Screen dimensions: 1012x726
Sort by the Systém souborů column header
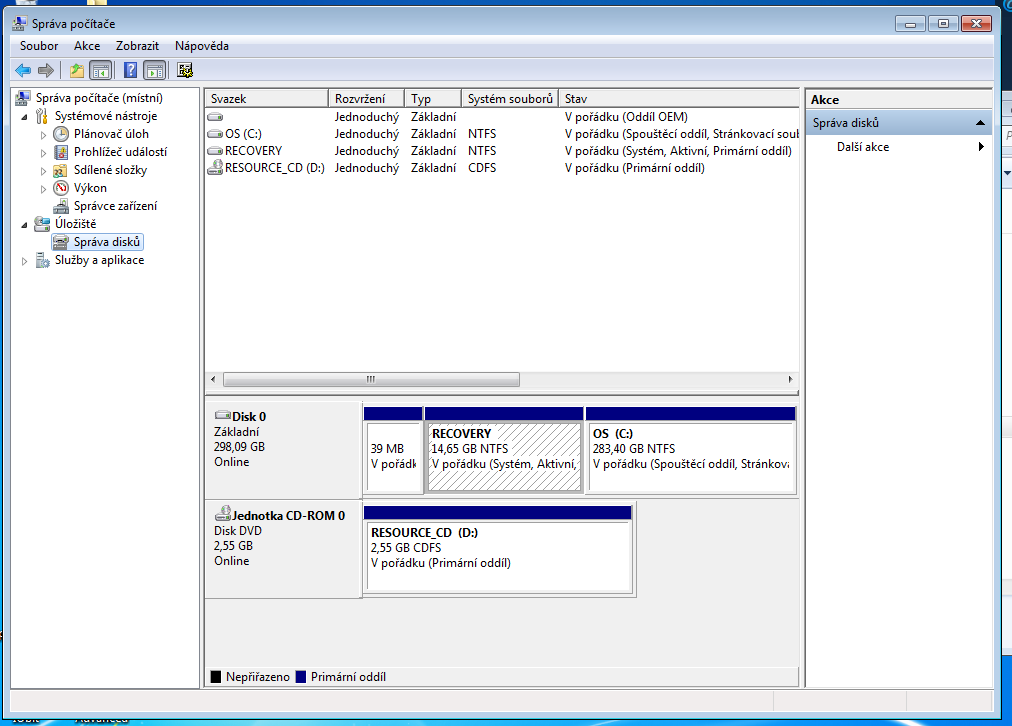[x=510, y=99]
